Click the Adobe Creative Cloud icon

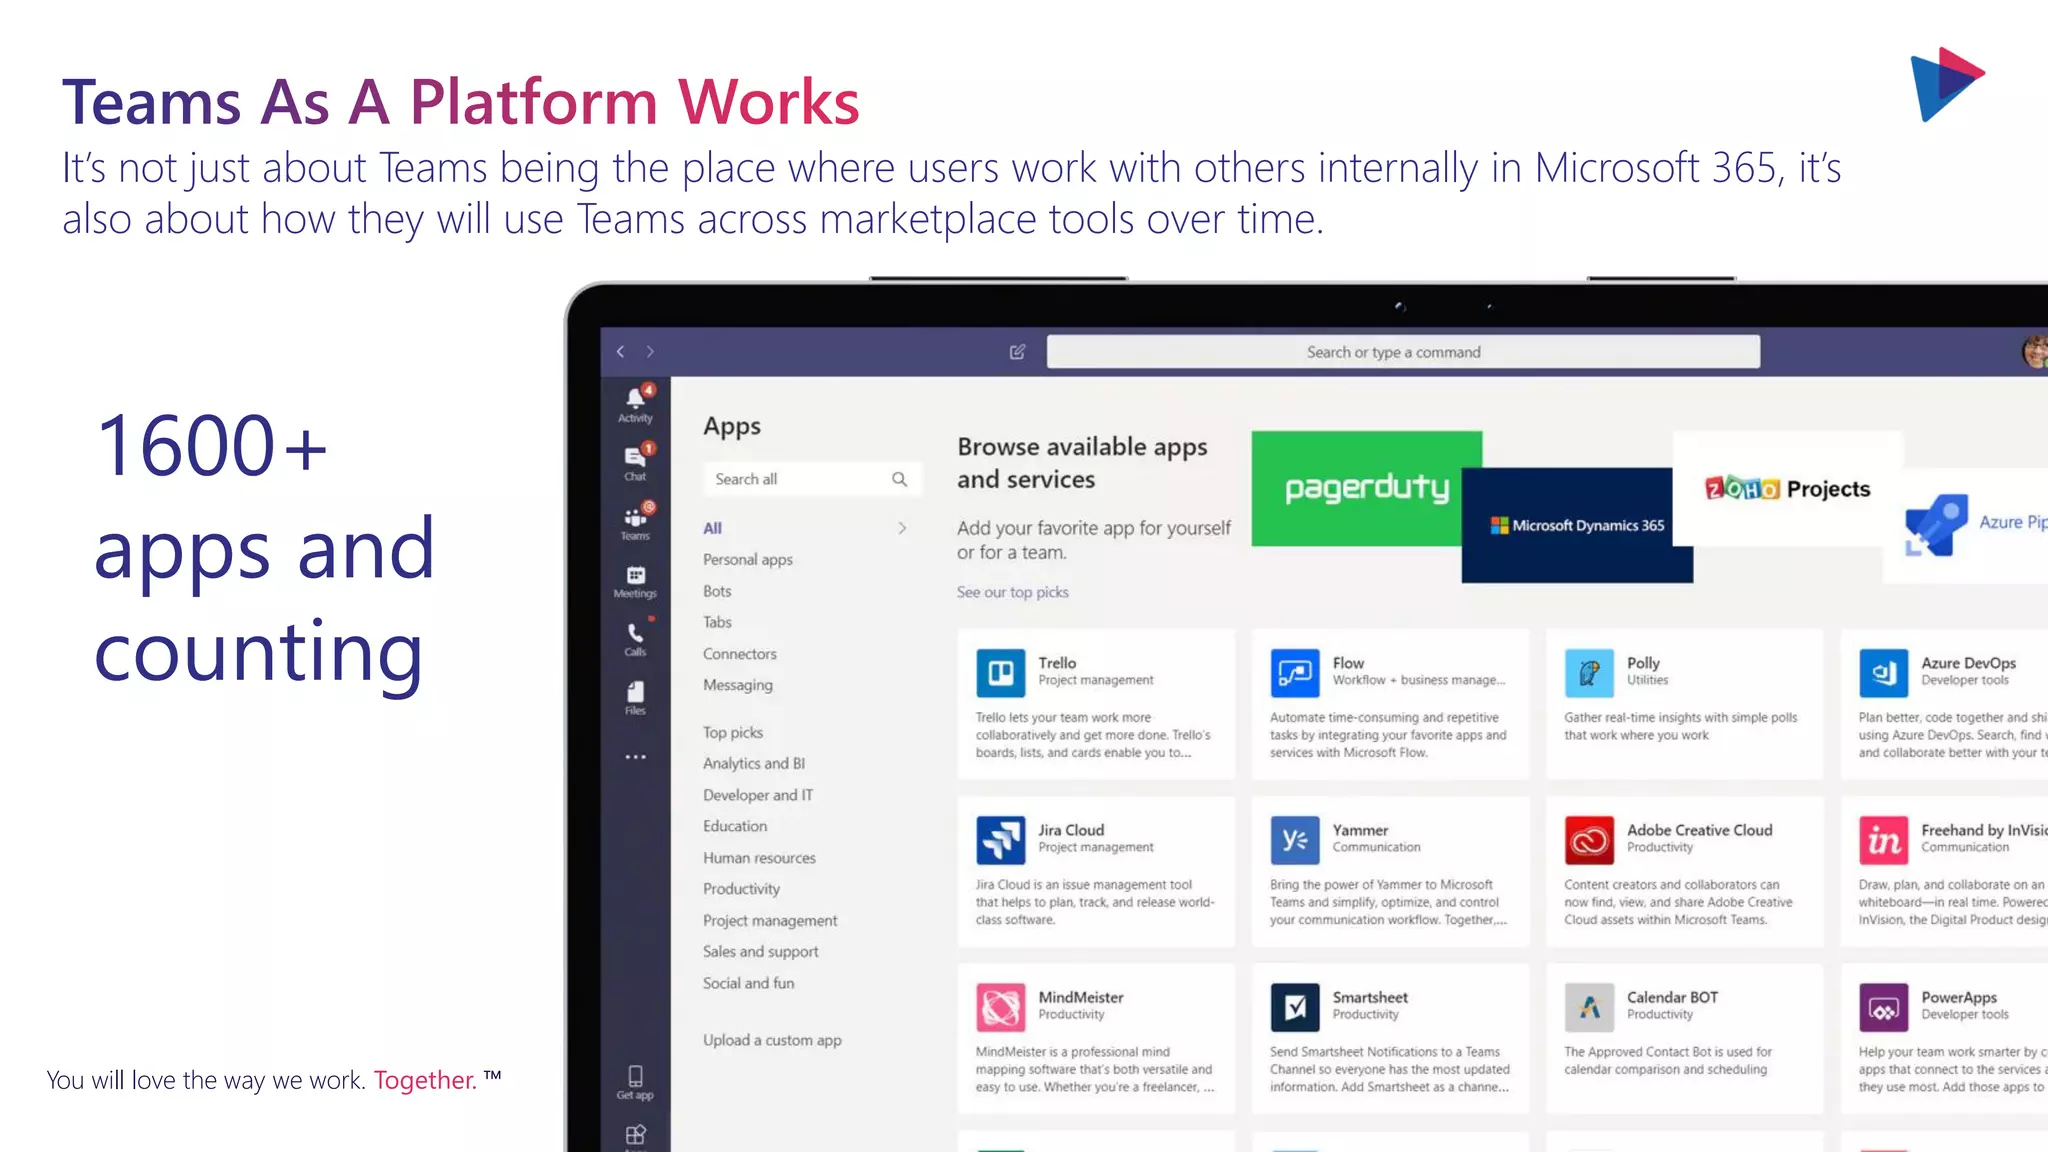click(1589, 840)
